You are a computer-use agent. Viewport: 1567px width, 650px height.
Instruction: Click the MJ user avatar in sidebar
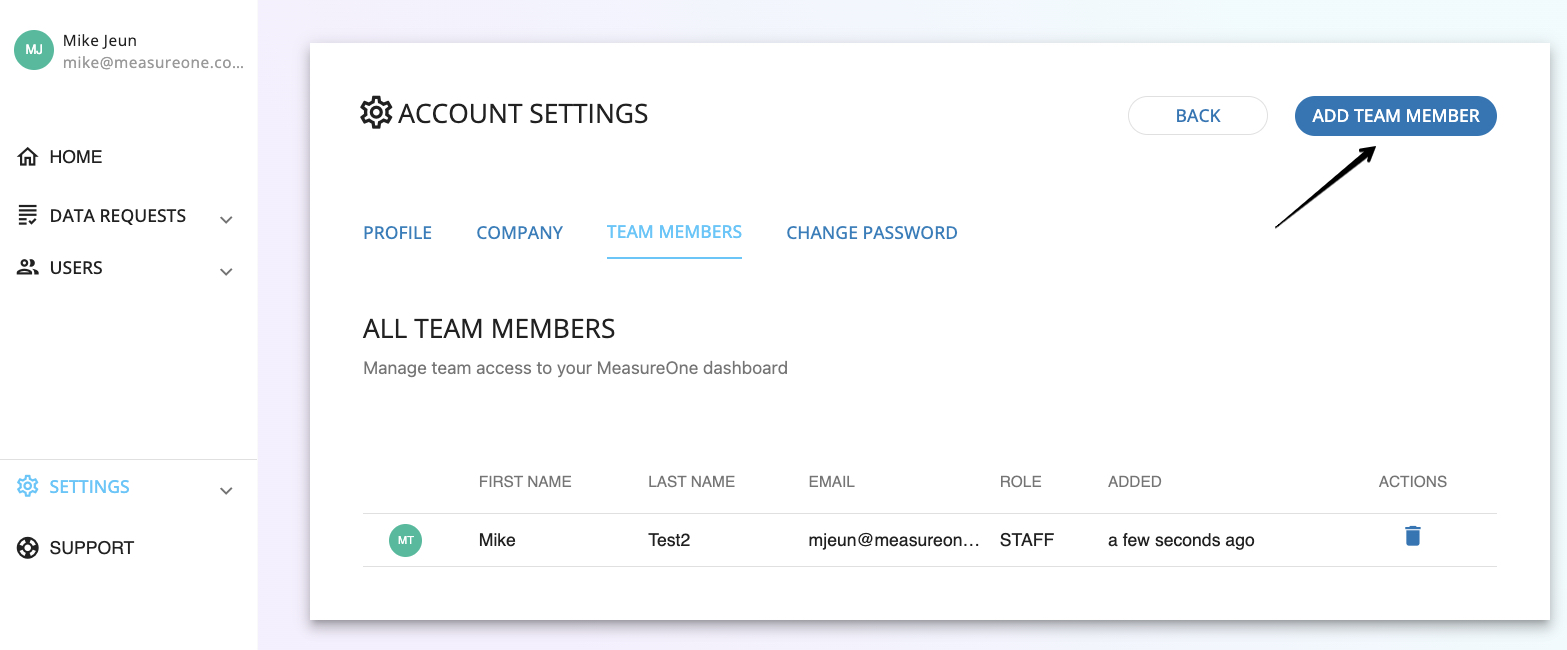point(34,50)
